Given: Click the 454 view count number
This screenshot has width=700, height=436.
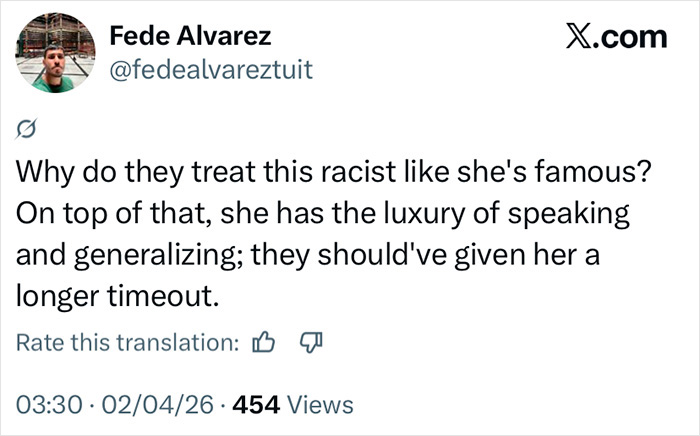Looking at the screenshot, I should point(252,404).
